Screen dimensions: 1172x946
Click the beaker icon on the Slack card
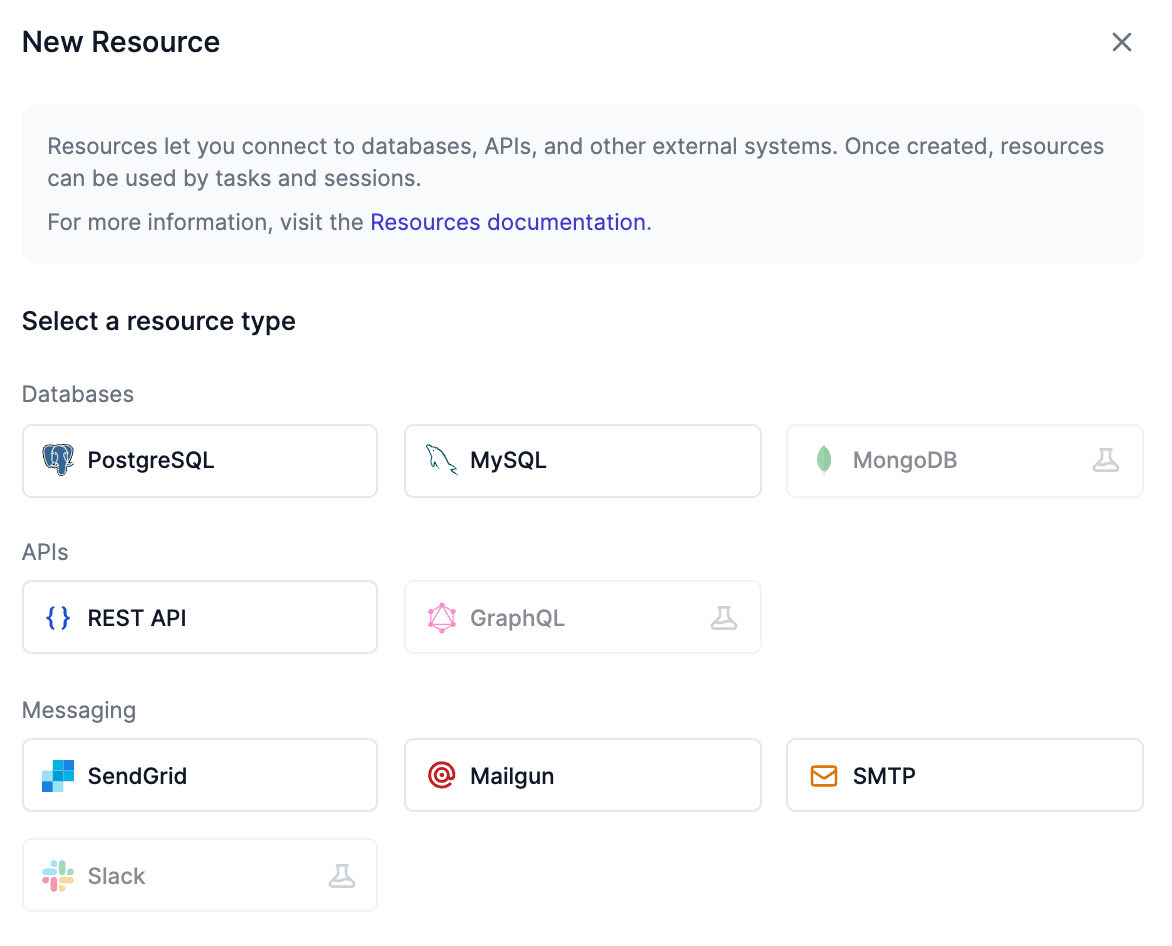(342, 876)
